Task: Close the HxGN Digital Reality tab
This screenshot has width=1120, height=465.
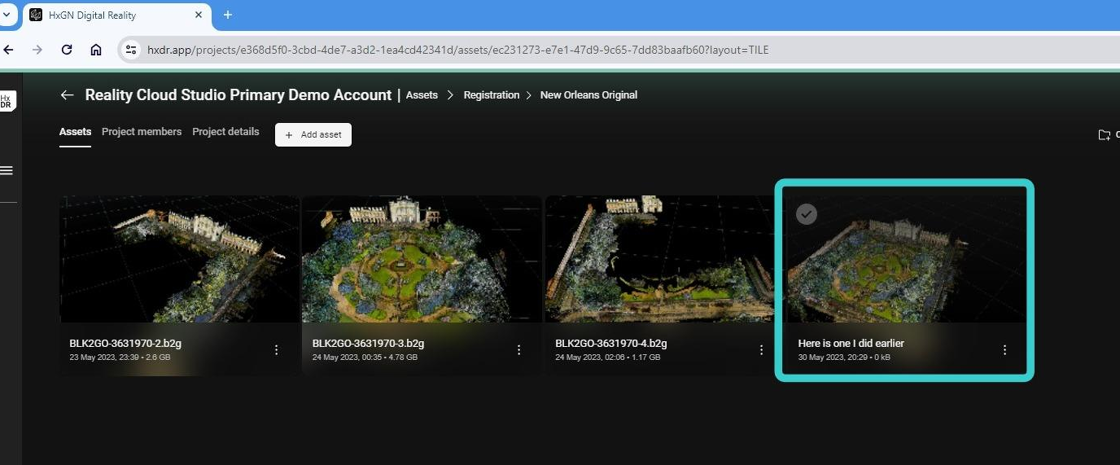Action: click(199, 15)
